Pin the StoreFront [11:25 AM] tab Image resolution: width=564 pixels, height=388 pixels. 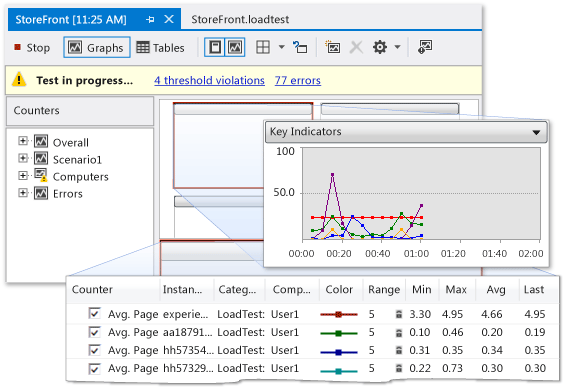150,19
